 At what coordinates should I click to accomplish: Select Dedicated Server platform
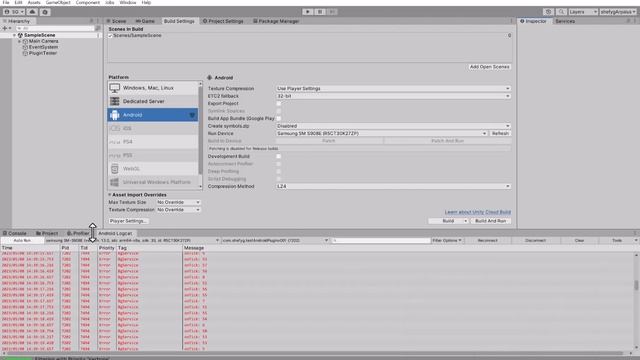tap(153, 101)
